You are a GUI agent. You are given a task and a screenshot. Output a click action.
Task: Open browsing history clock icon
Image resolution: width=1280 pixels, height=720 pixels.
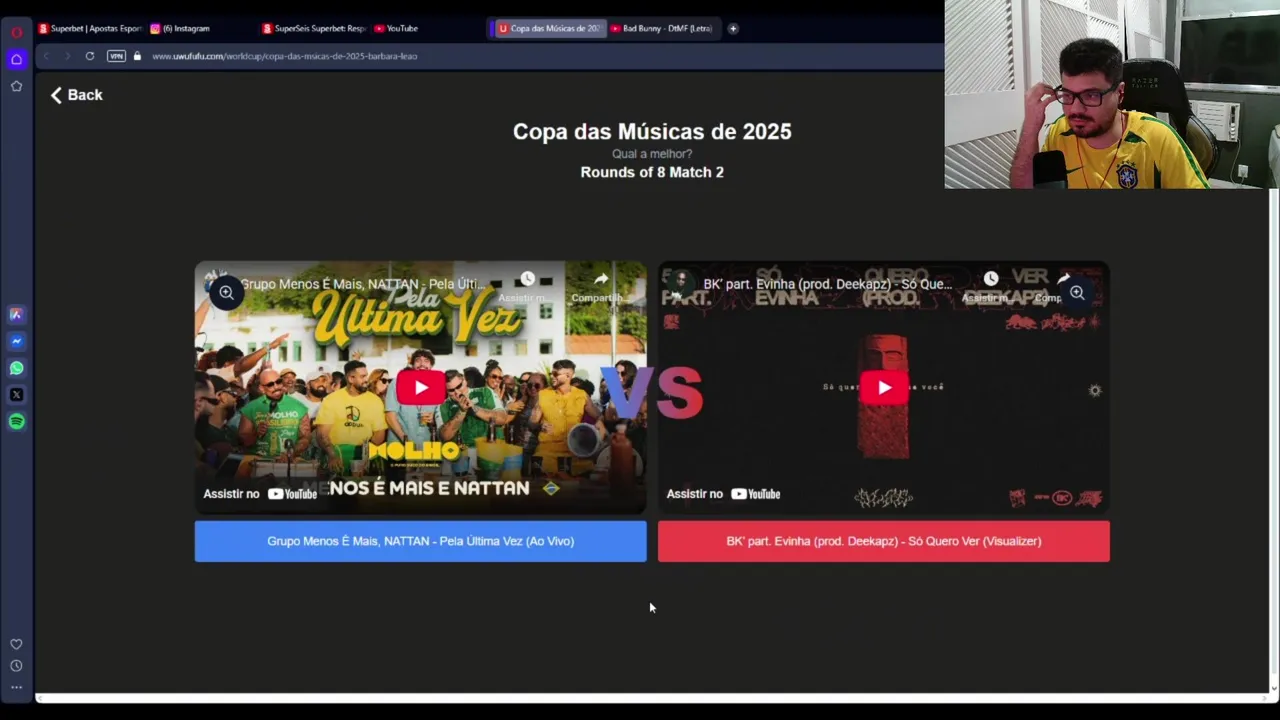16,666
